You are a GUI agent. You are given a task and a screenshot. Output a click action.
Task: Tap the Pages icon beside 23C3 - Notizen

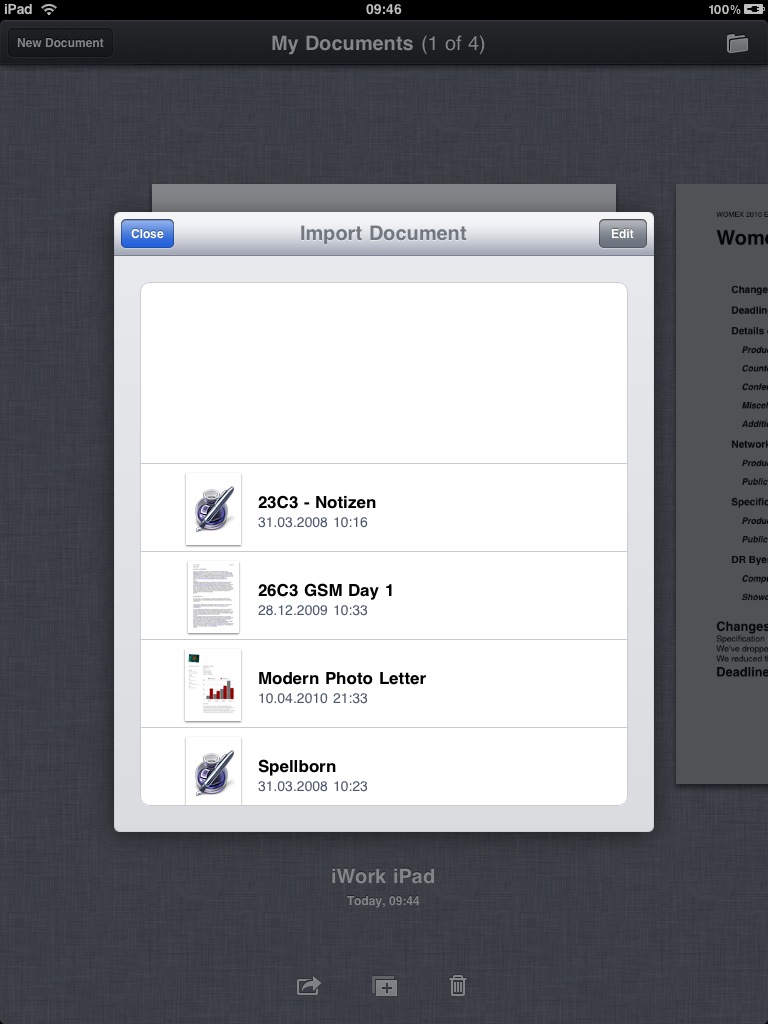tap(213, 509)
